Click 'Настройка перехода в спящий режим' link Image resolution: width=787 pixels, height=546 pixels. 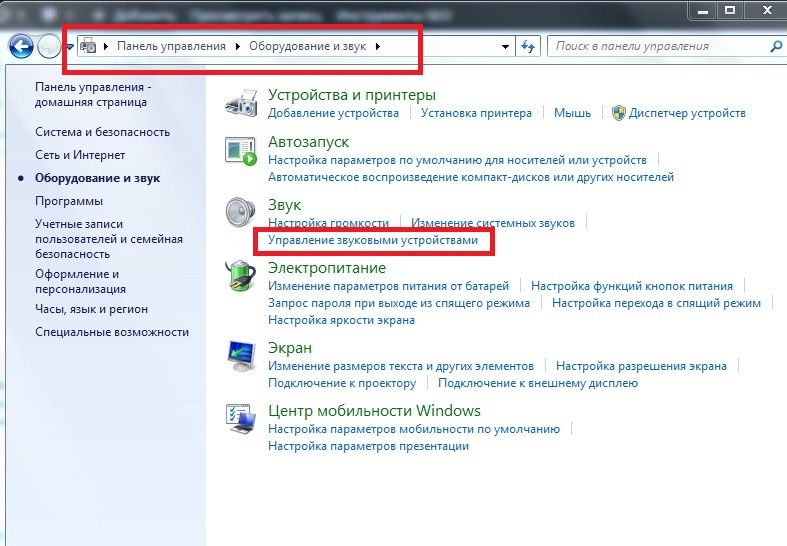657,303
